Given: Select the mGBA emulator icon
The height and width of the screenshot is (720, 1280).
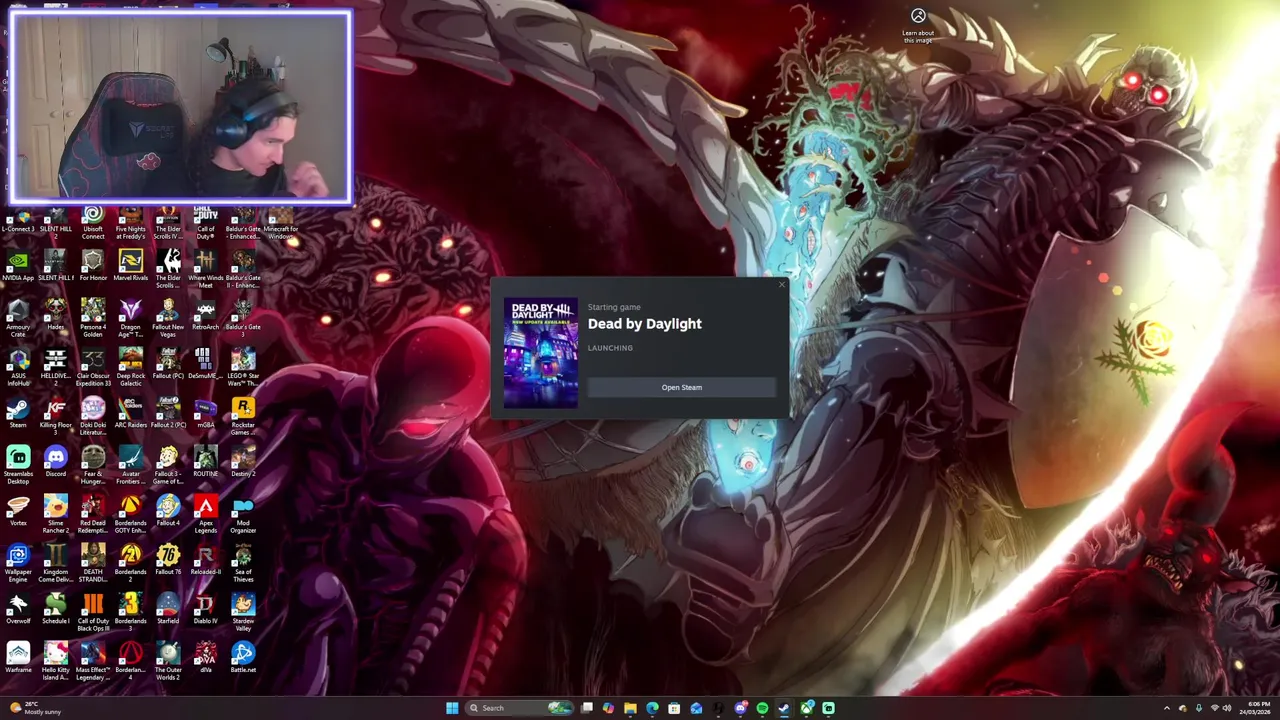Looking at the screenshot, I should point(205,413).
